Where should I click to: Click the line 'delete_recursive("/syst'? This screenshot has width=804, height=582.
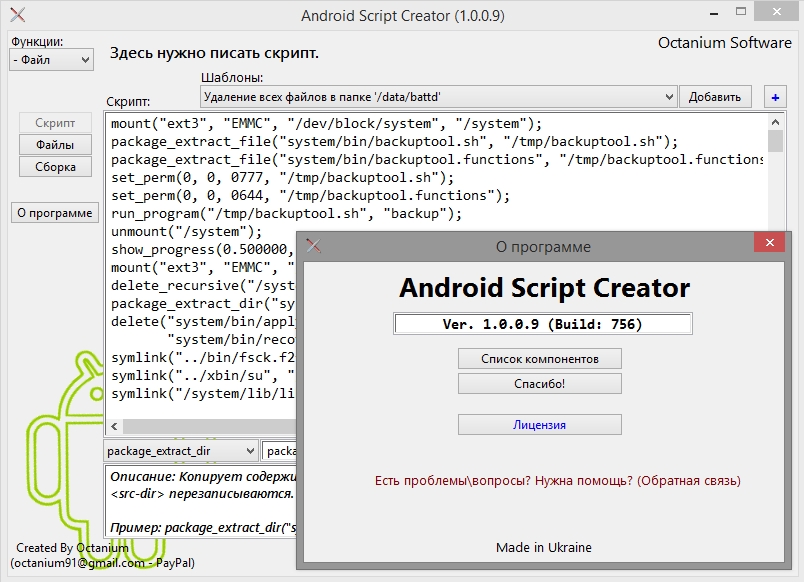coord(203,286)
